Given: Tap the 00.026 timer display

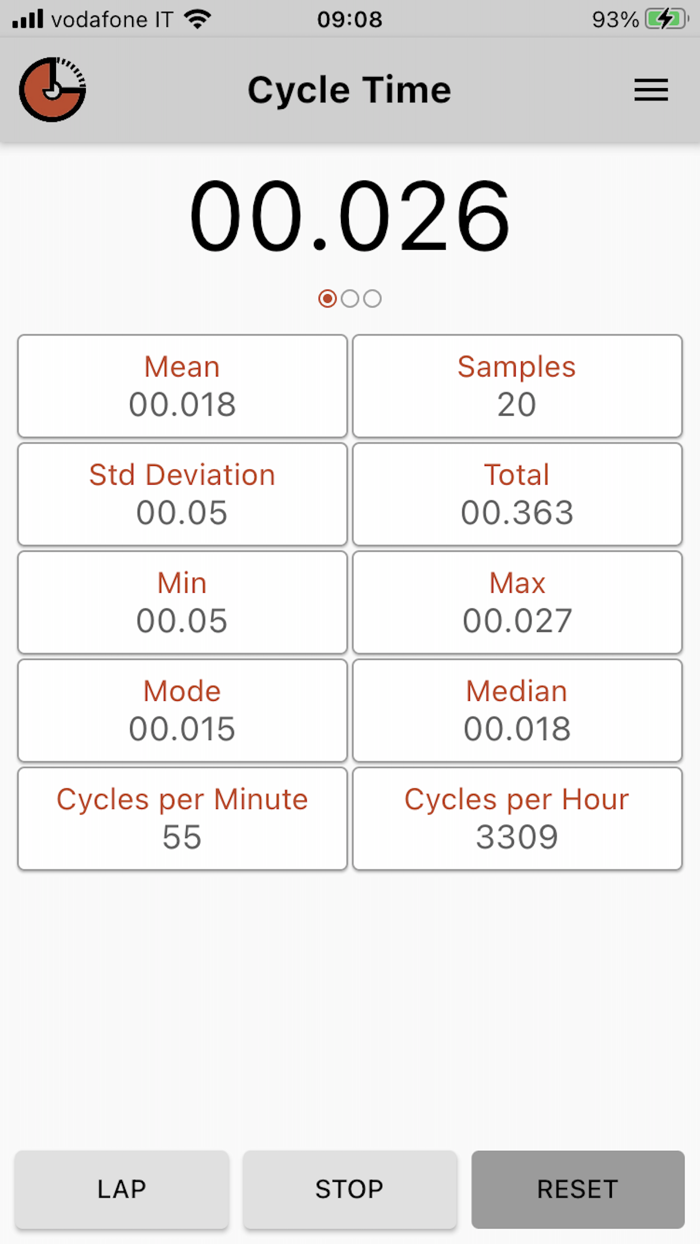Looking at the screenshot, I should (x=350, y=214).
